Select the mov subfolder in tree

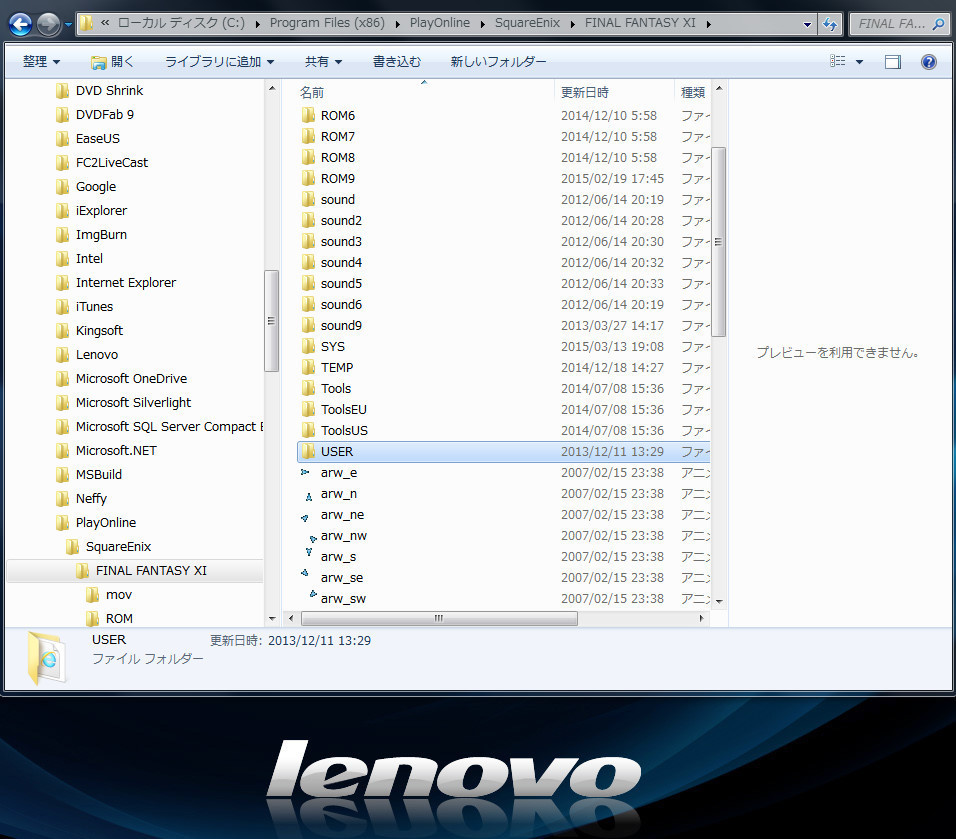(x=118, y=594)
